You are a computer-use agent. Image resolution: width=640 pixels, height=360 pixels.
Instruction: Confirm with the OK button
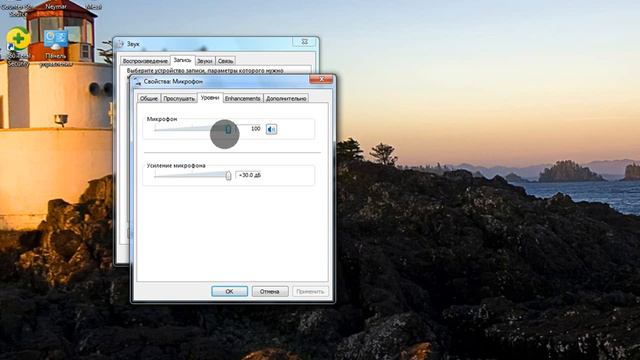[229, 291]
